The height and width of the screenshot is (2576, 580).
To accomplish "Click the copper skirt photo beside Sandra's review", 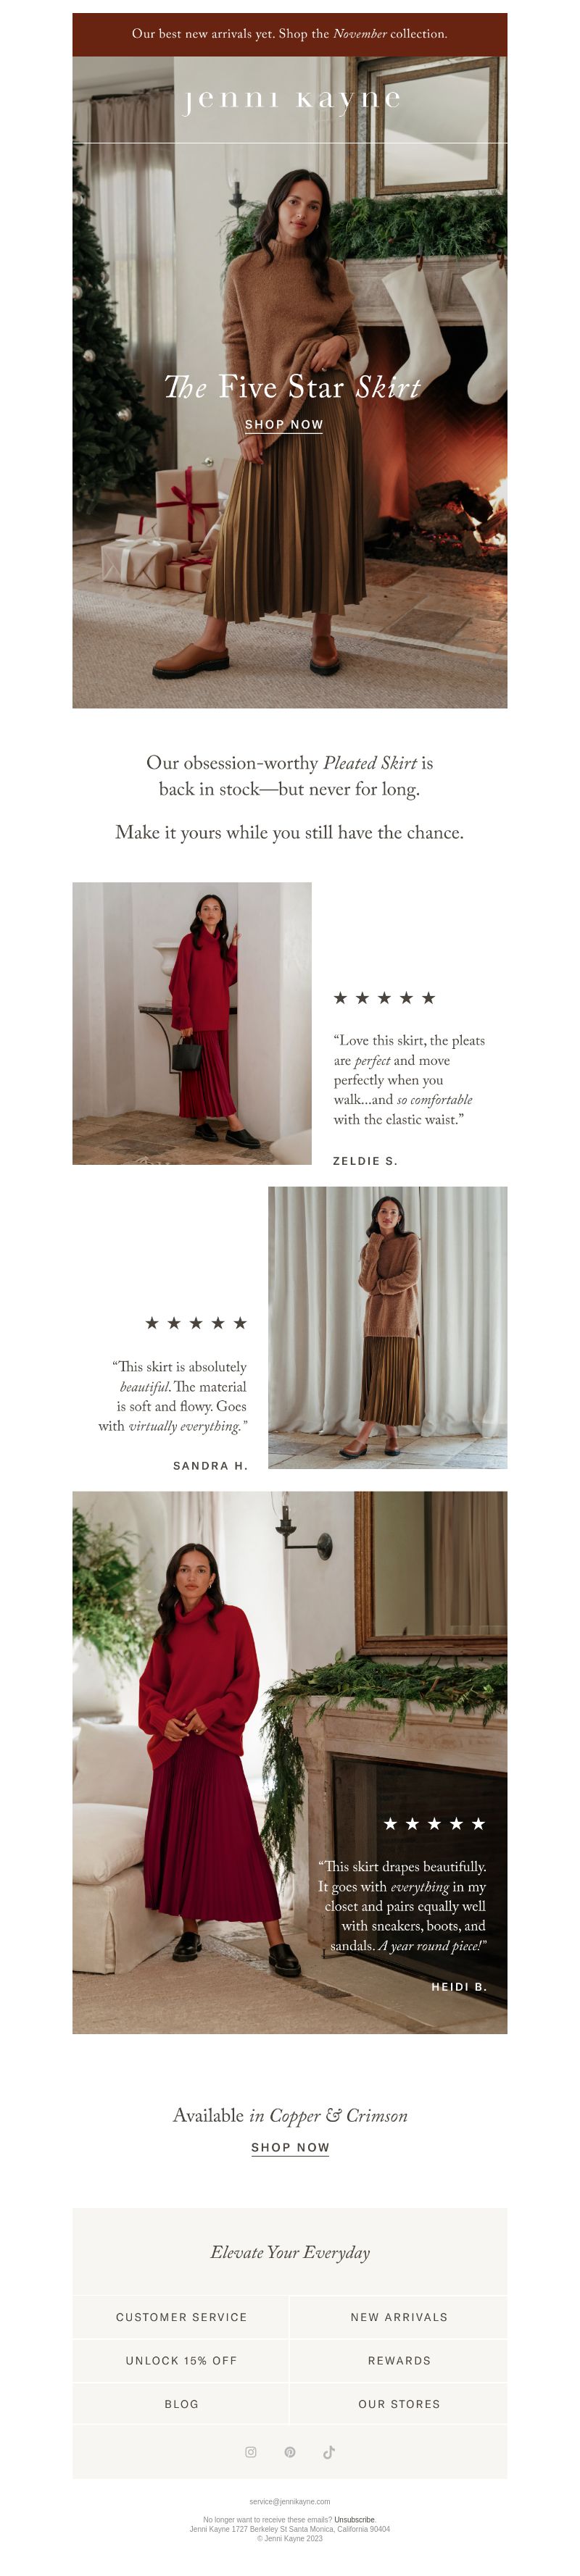I will [x=388, y=1327].
